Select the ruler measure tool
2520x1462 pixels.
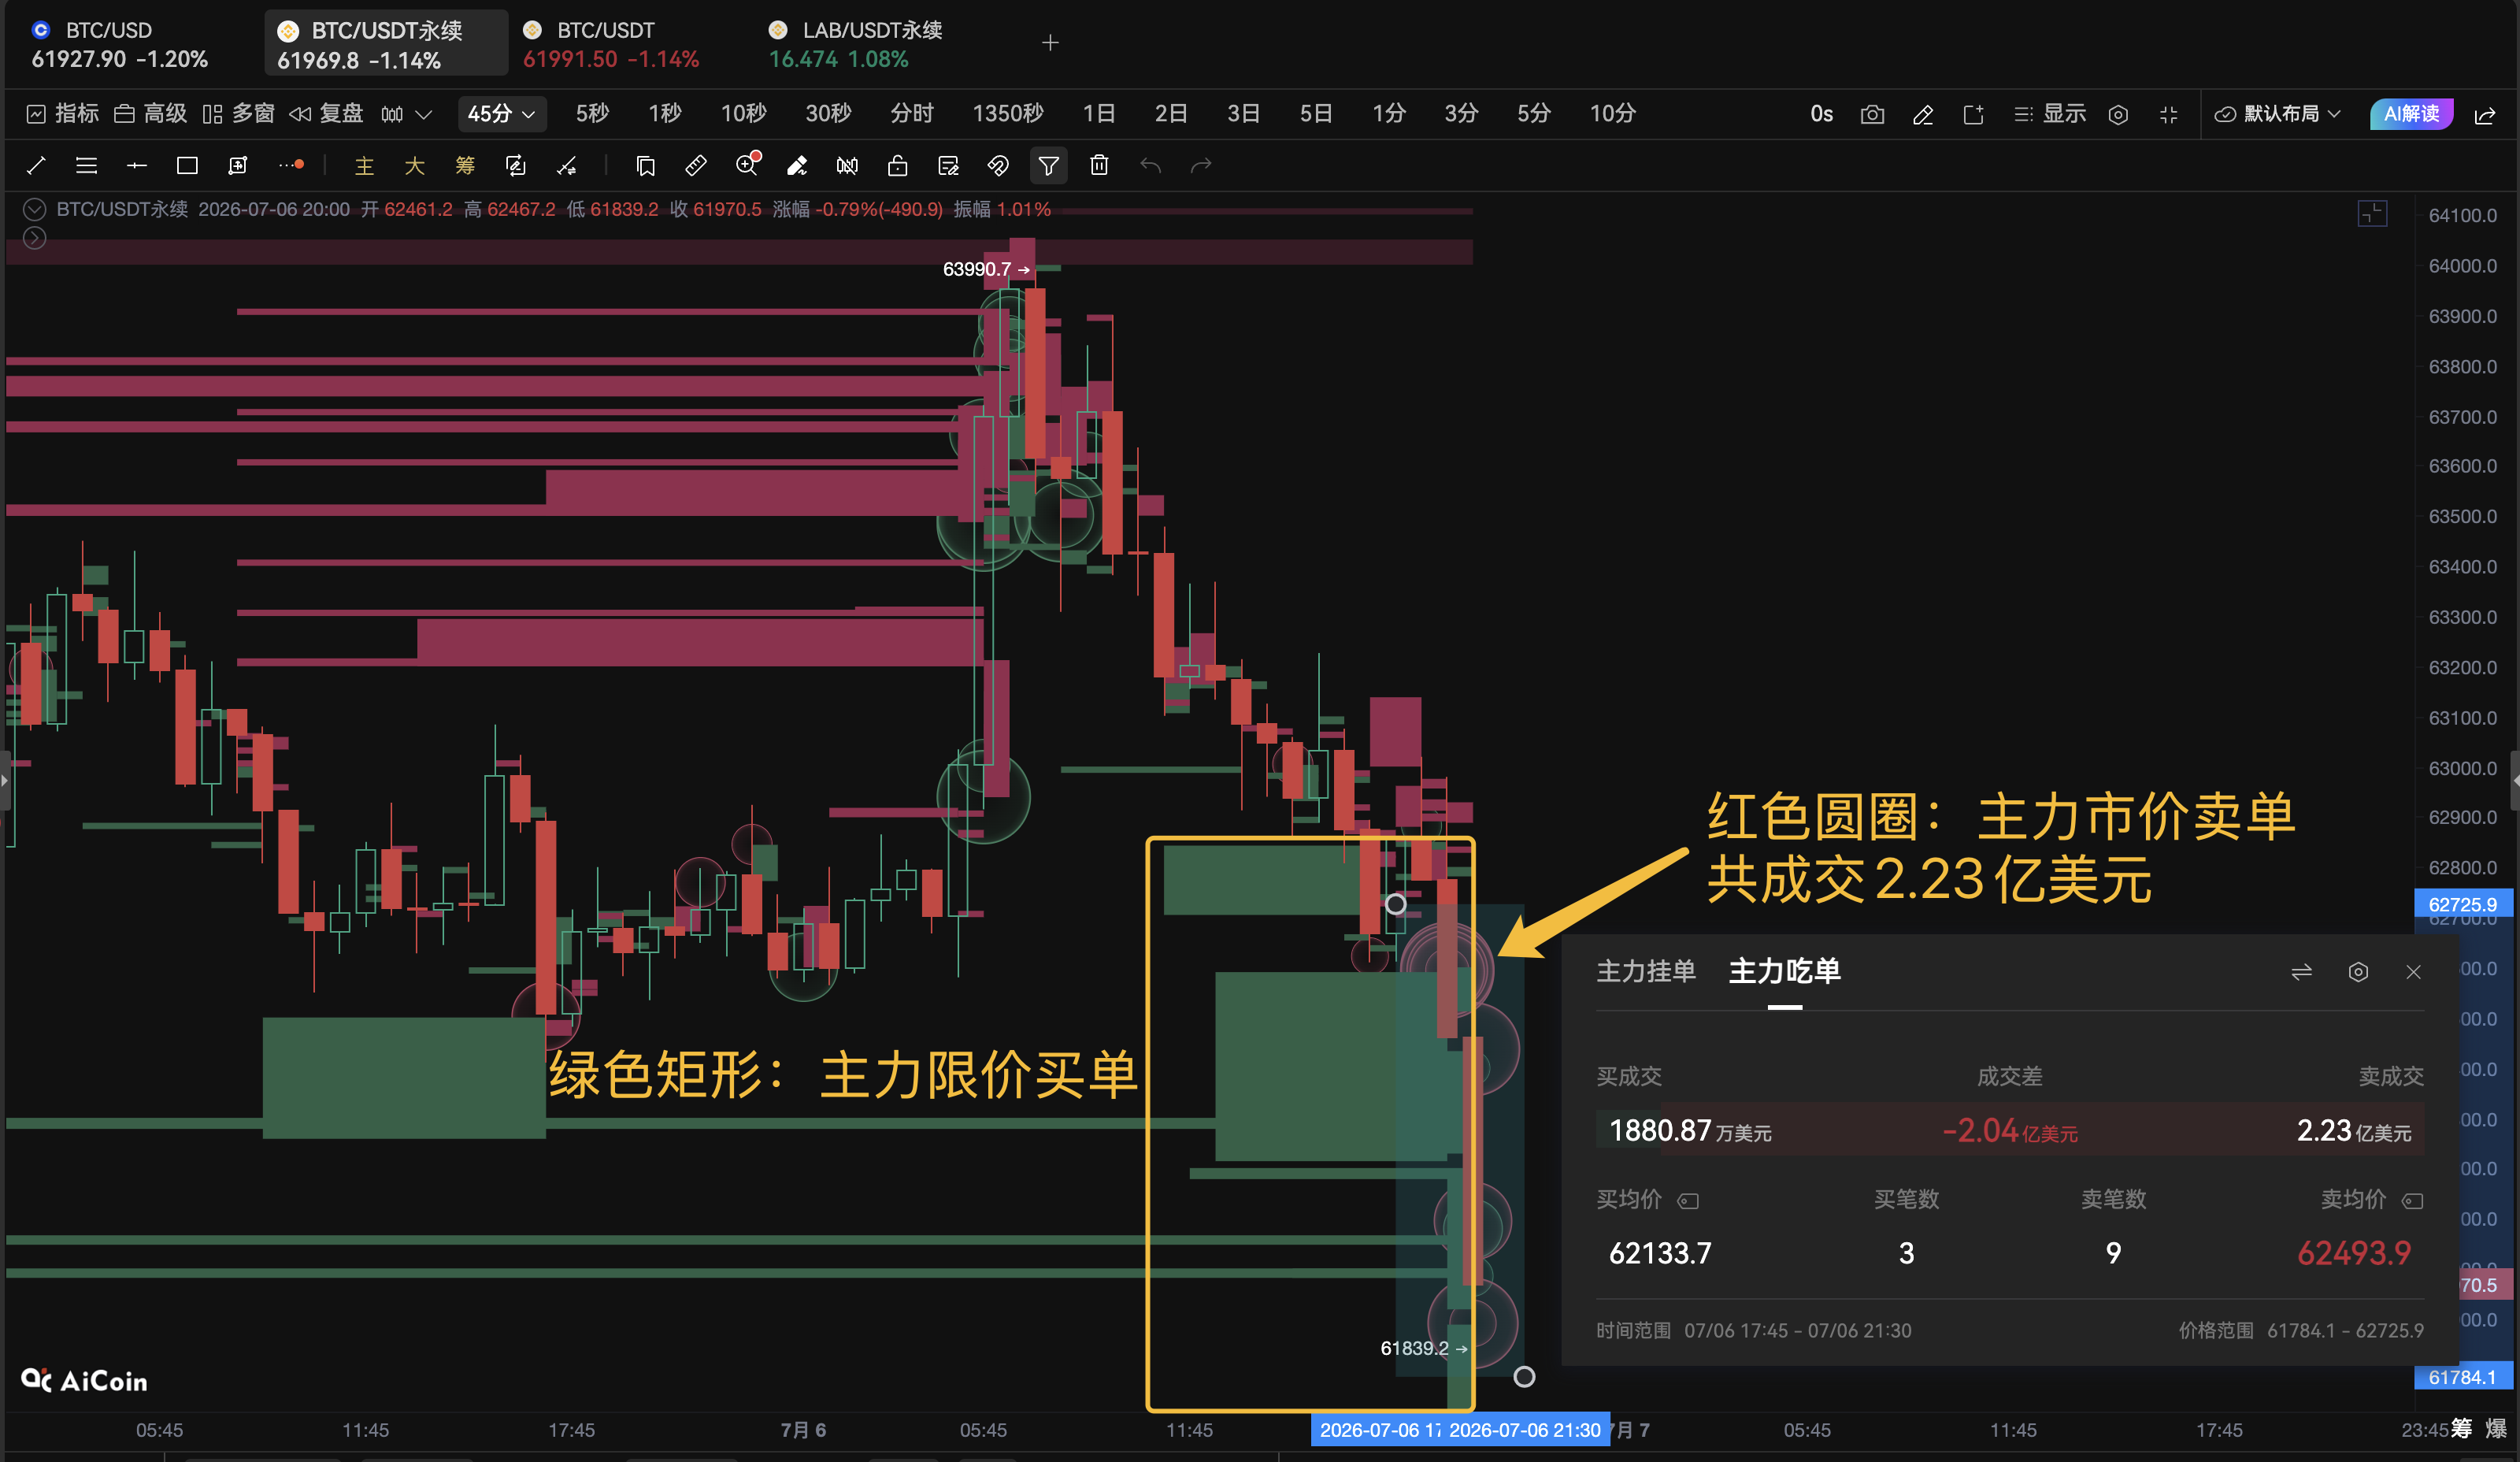696,166
